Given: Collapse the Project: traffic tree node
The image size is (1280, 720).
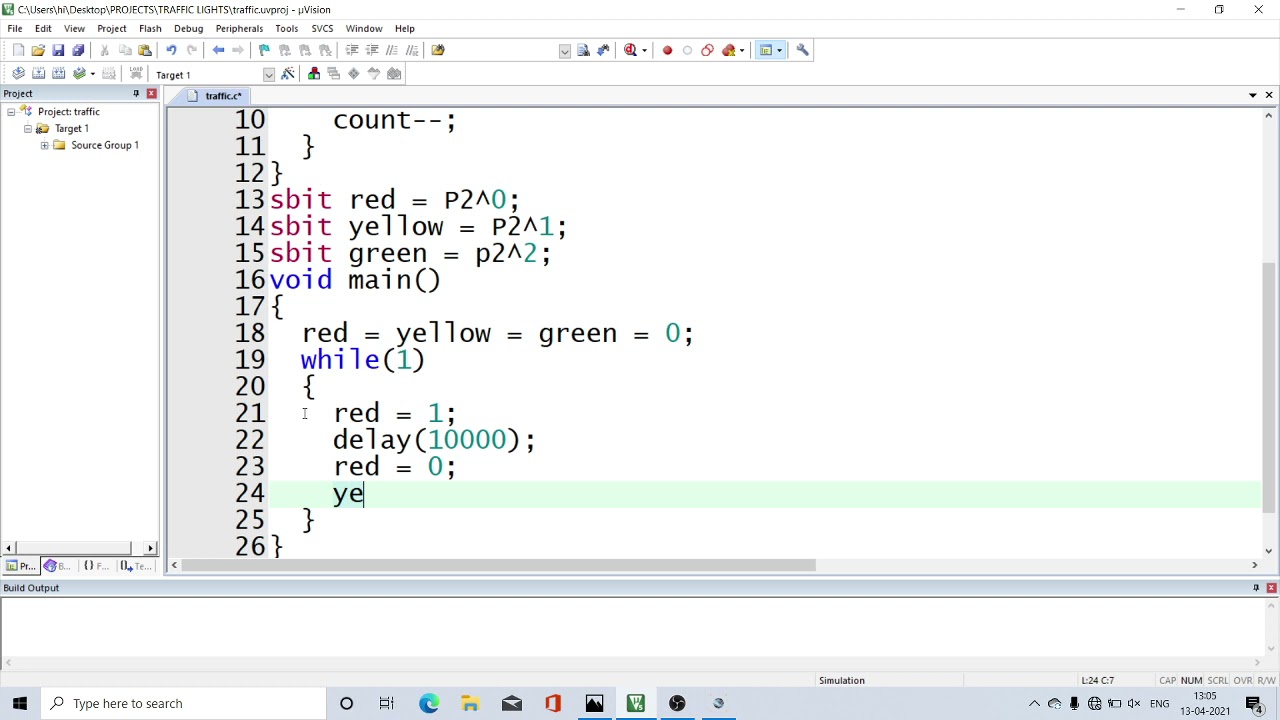Looking at the screenshot, I should (x=11, y=112).
